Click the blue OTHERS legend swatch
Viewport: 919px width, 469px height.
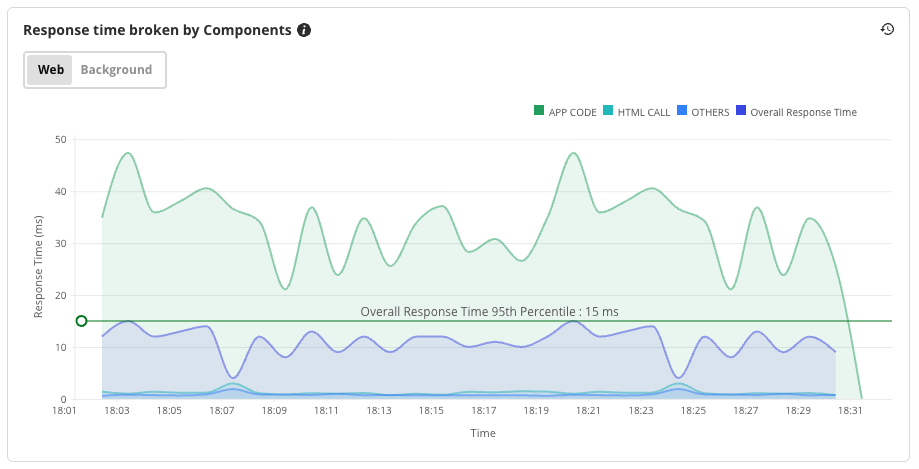(x=682, y=112)
